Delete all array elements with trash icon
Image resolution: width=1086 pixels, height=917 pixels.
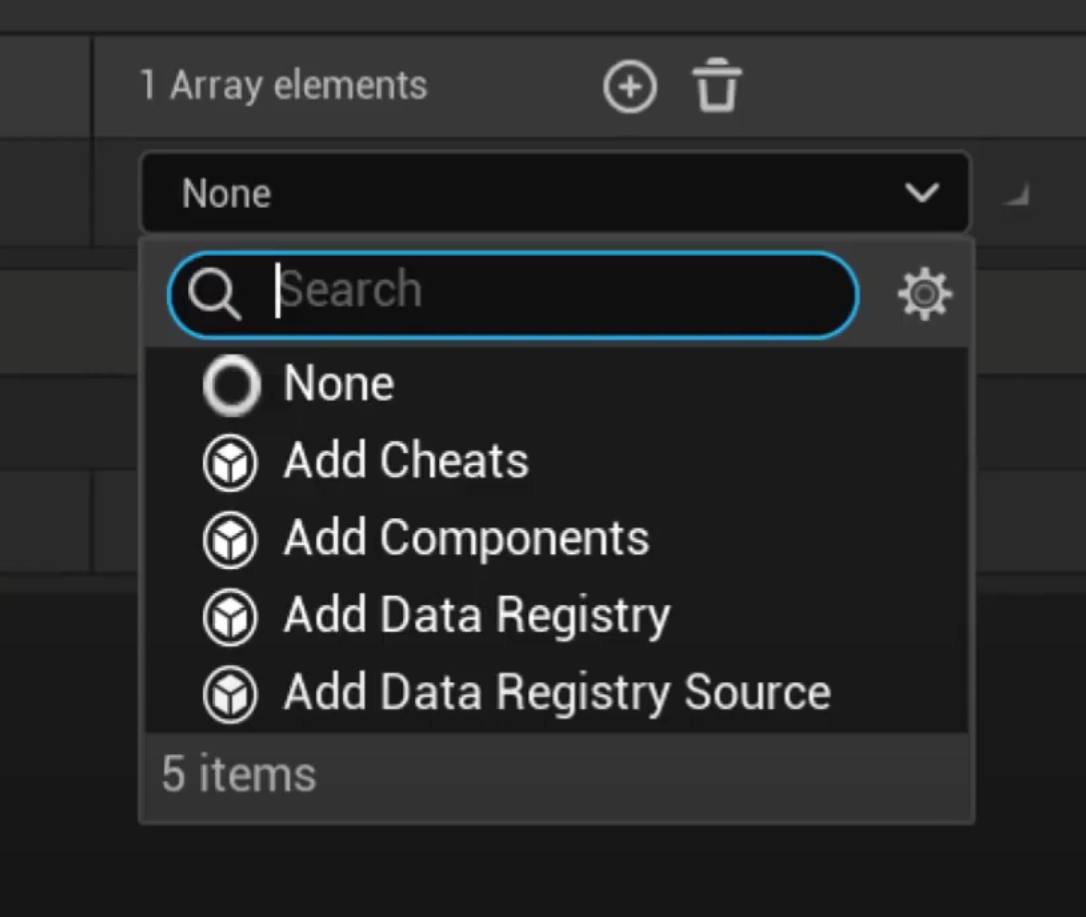tap(717, 85)
